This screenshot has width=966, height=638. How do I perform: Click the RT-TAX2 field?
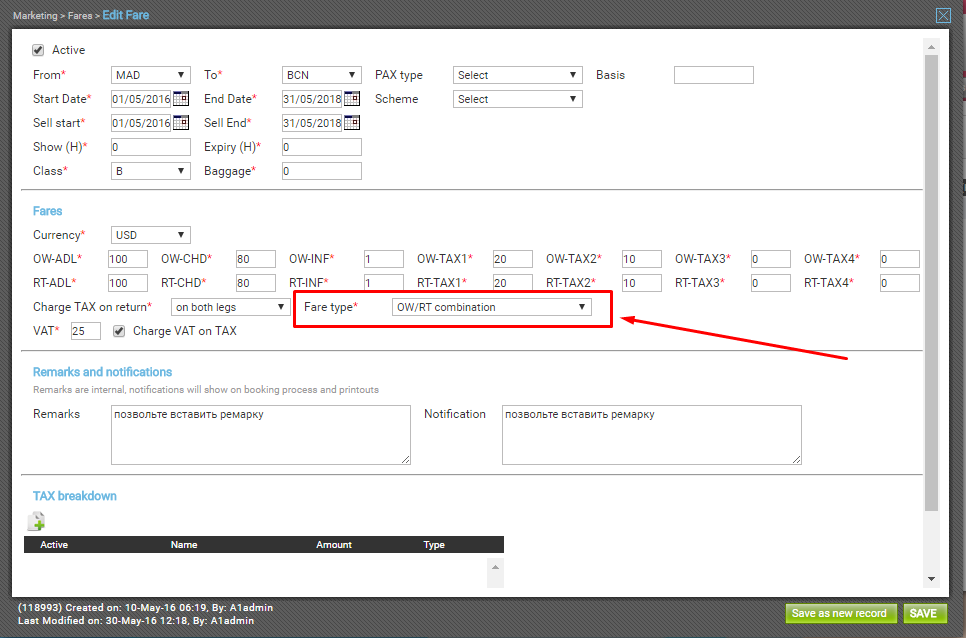(x=641, y=283)
